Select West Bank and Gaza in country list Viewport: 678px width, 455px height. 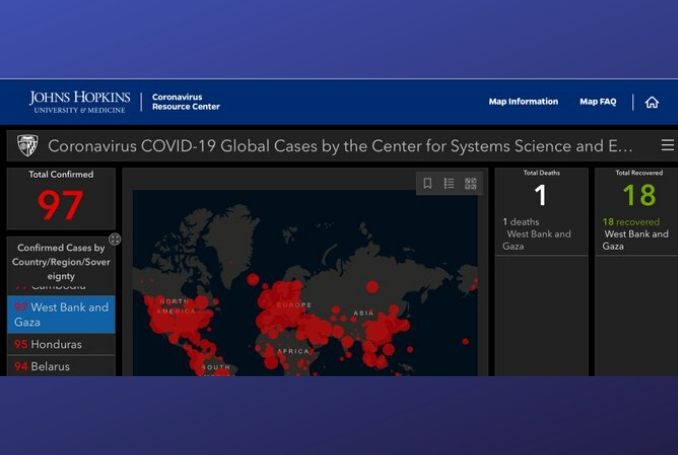point(62,314)
